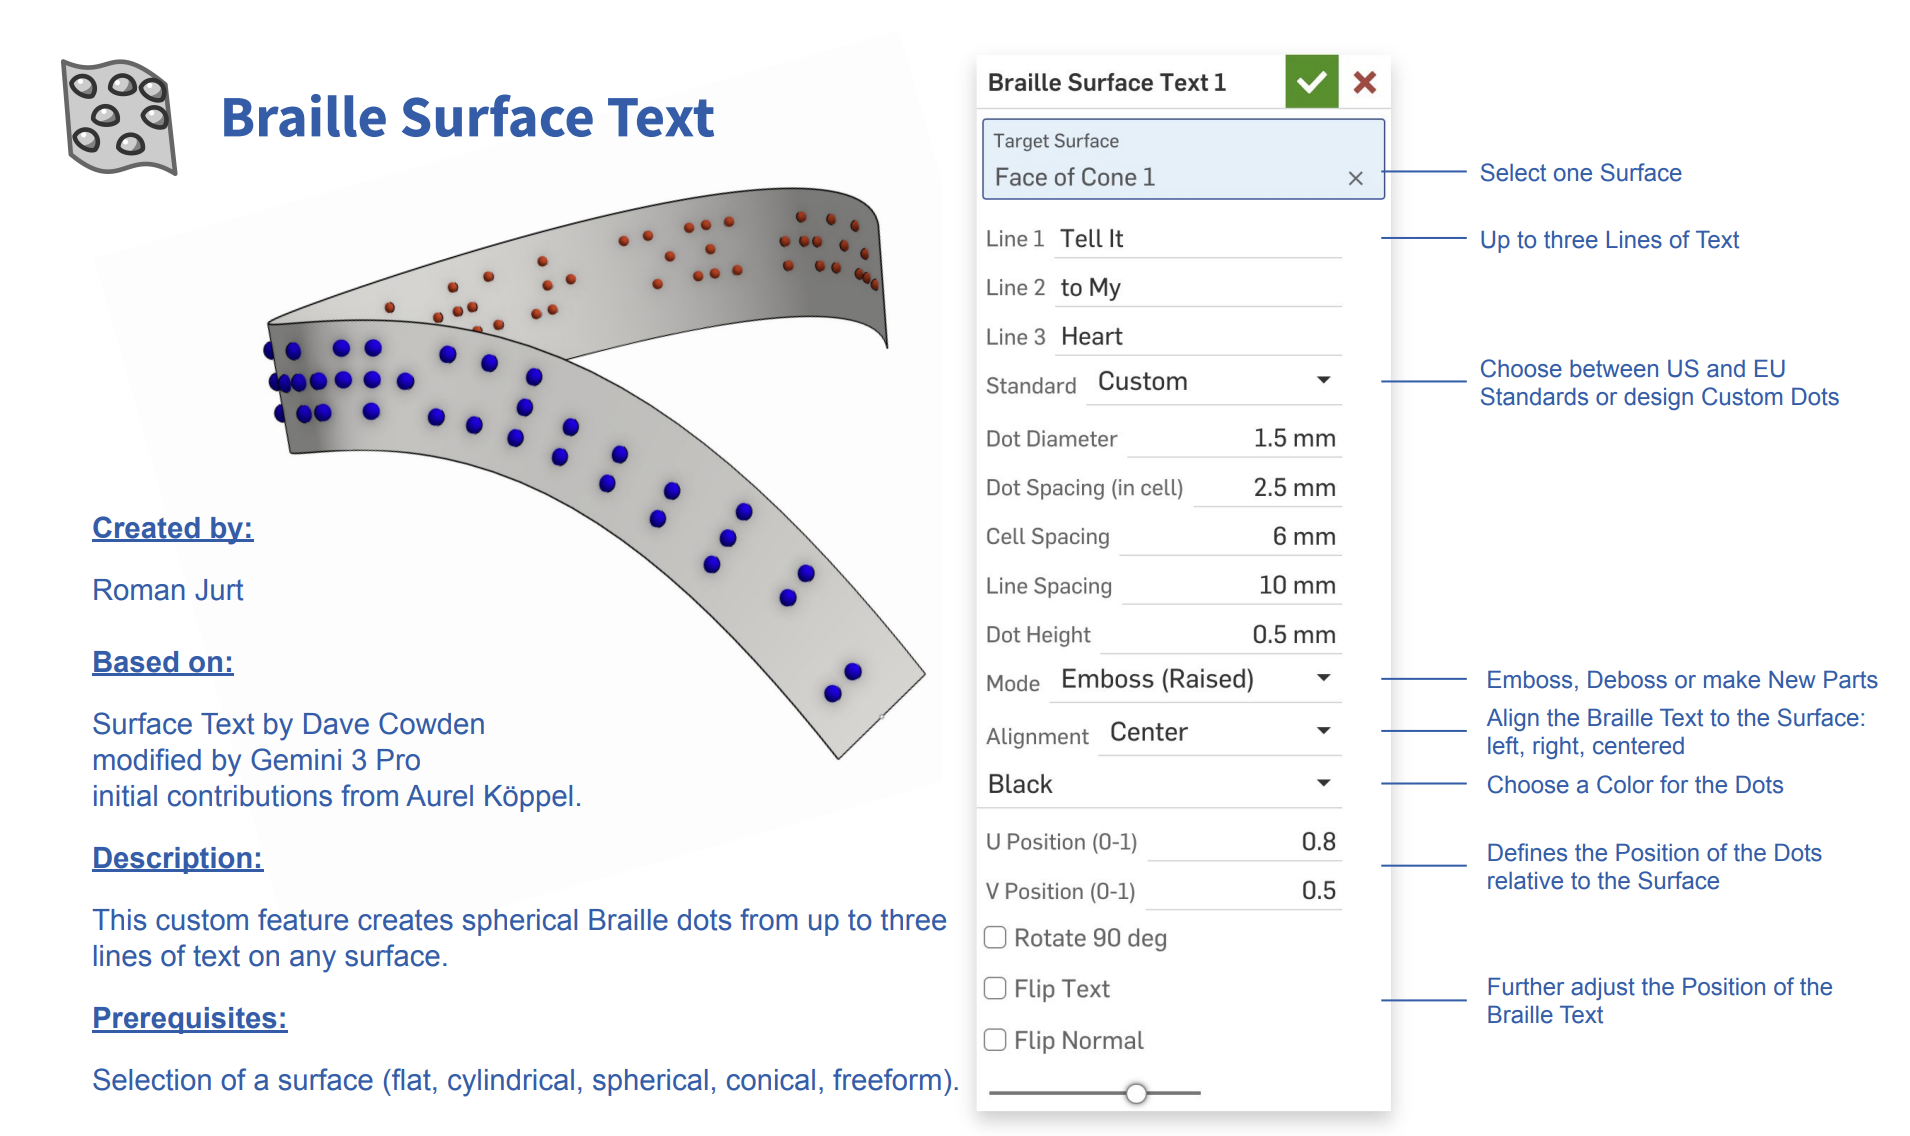Click the Flip Normal label
Image resolution: width=1910 pixels, height=1136 pixels.
pyautogui.click(x=1079, y=1041)
